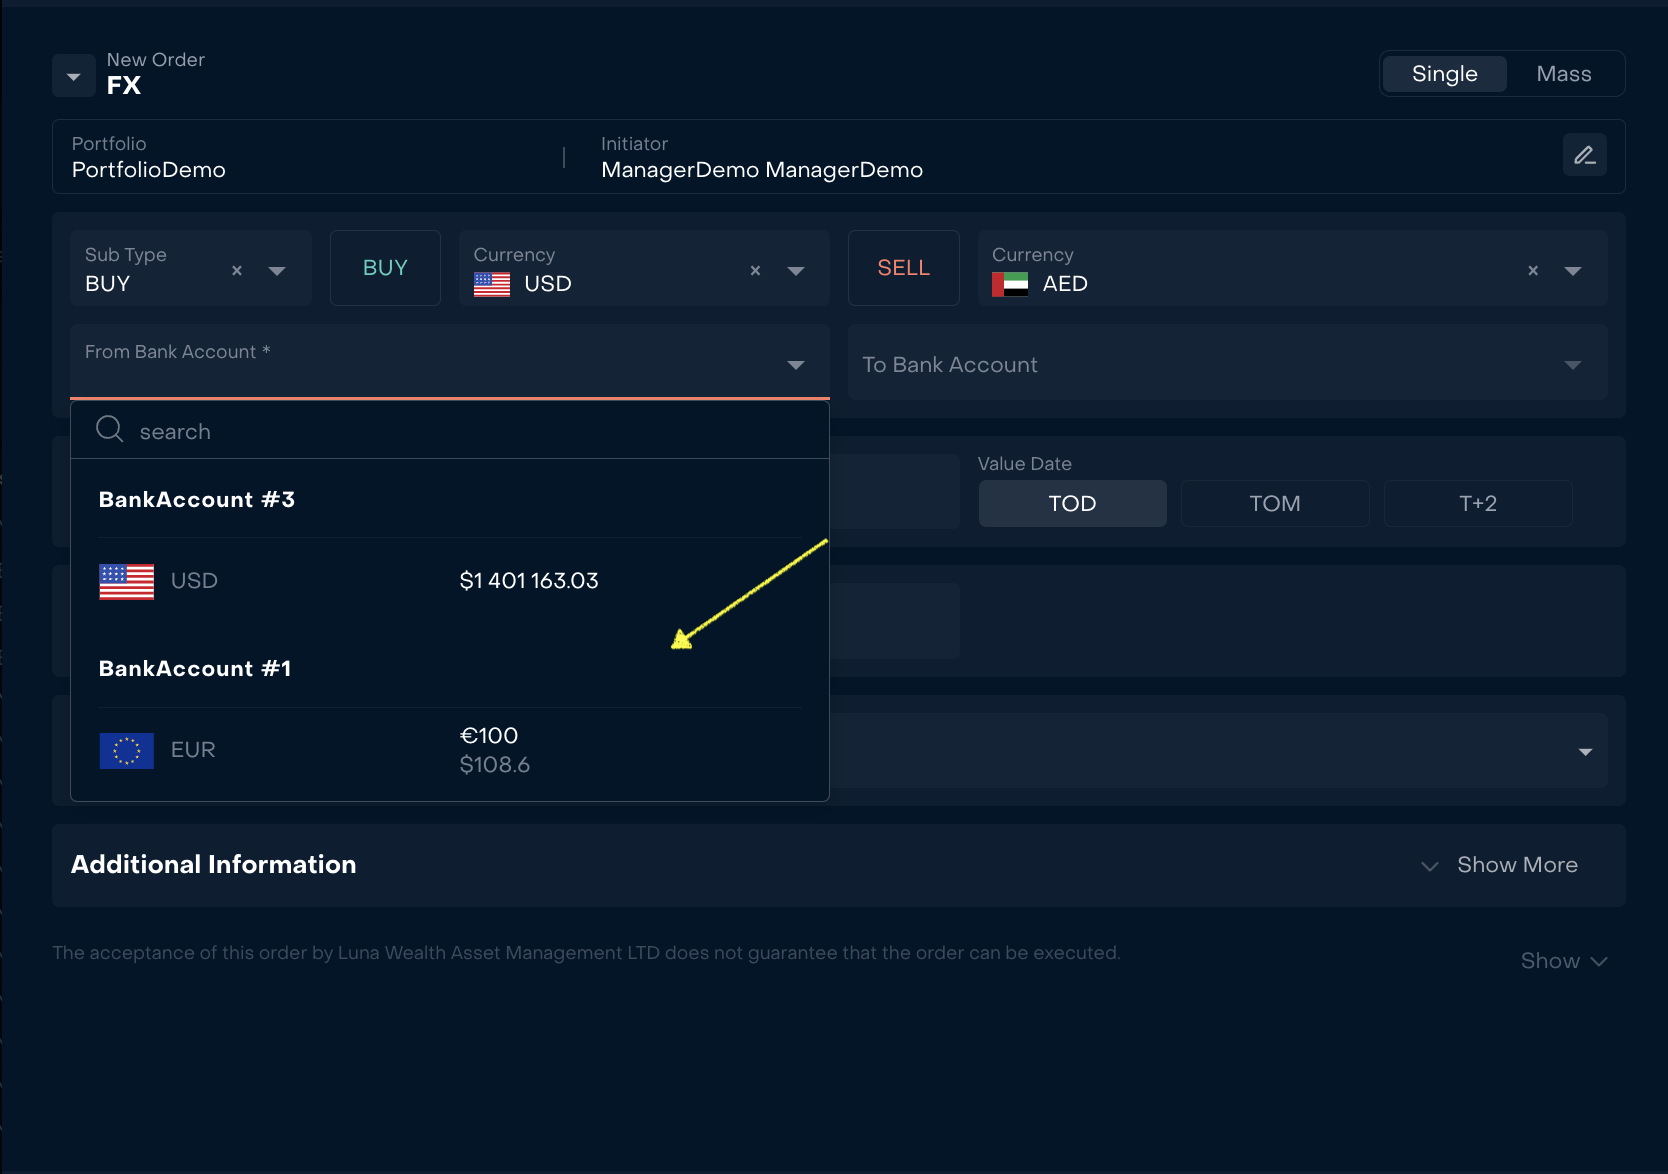Select TOM value date
1668x1174 pixels.
coord(1274,503)
